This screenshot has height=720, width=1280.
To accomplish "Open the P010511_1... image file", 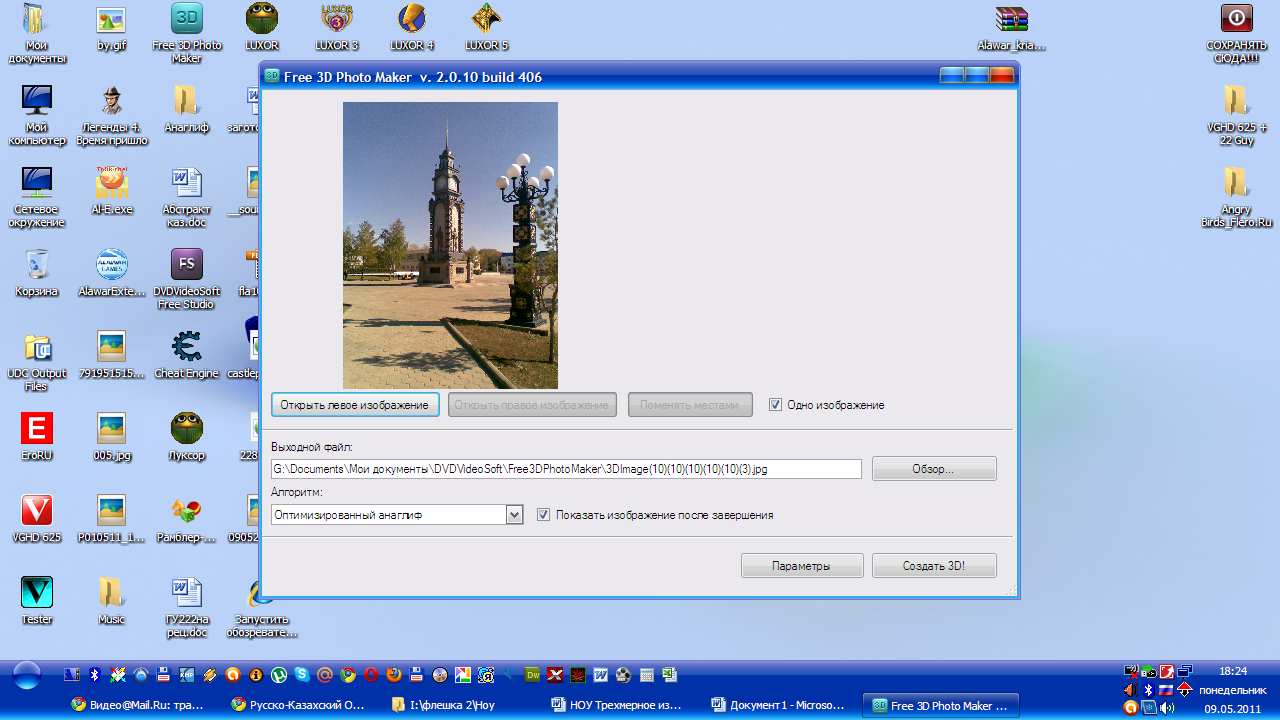I will click(x=111, y=519).
